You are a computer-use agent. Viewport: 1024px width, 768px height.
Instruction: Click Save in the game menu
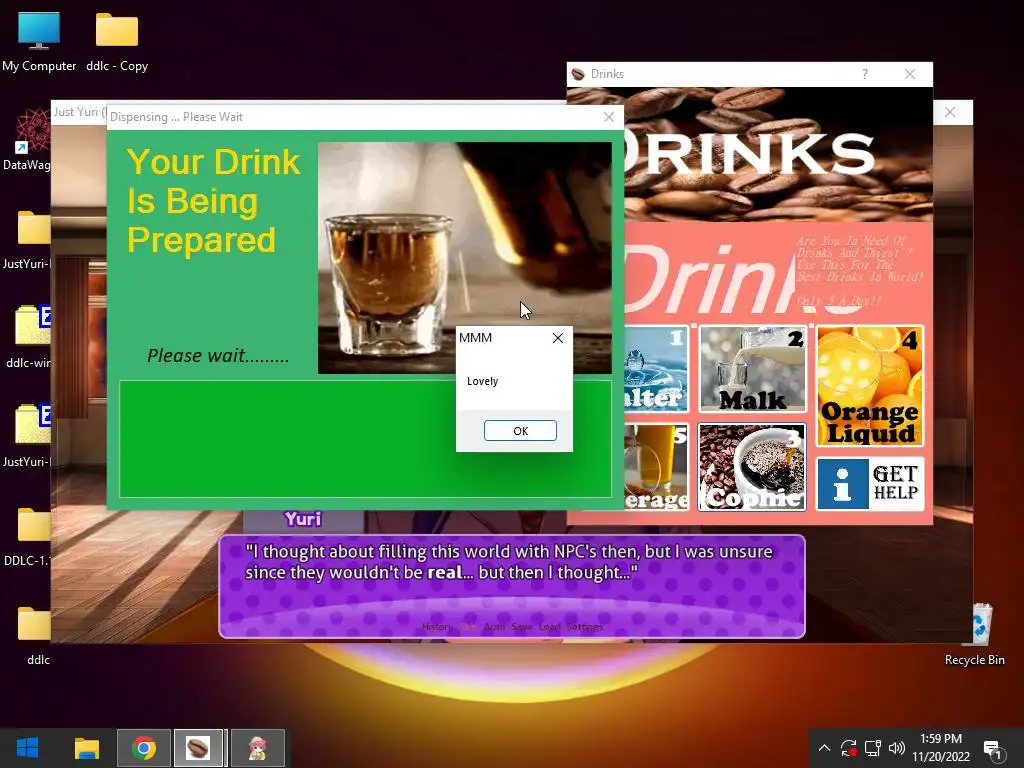[x=522, y=627]
